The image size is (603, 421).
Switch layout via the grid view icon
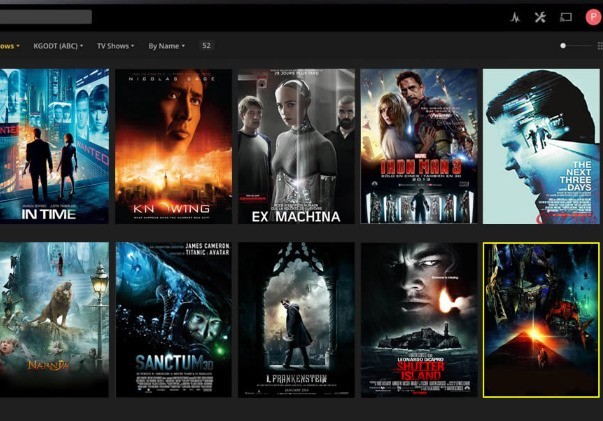(600, 46)
